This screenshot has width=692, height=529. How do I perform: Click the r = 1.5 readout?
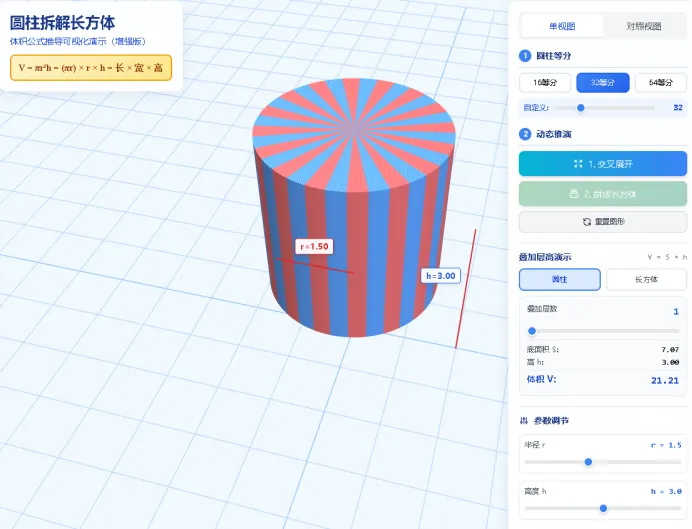click(x=666, y=445)
